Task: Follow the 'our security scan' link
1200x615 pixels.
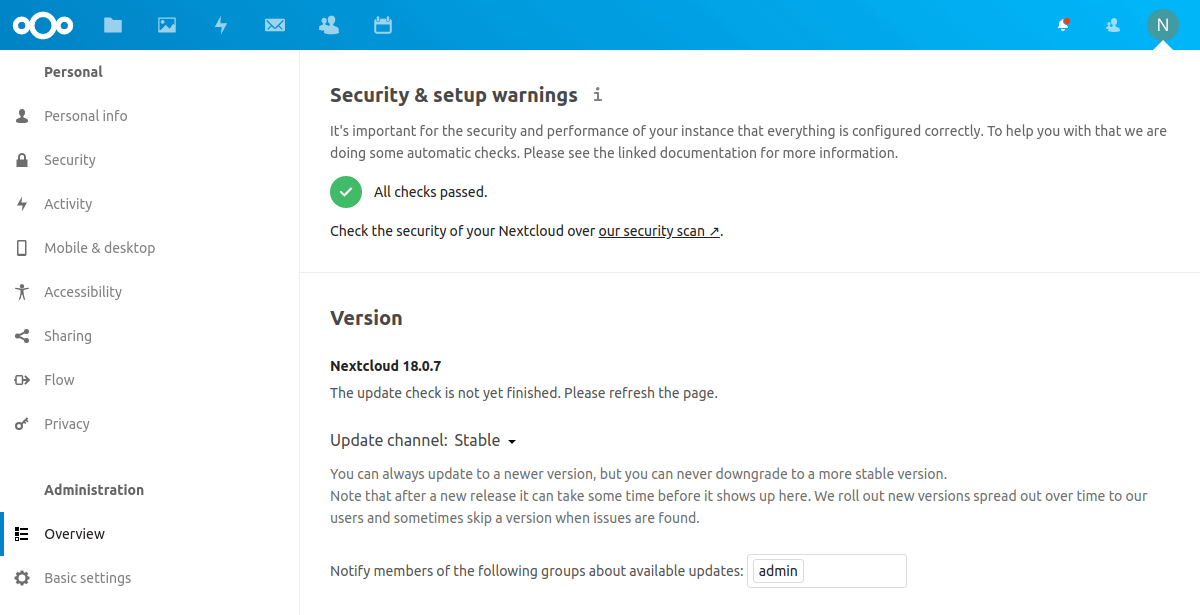Action: click(x=659, y=231)
